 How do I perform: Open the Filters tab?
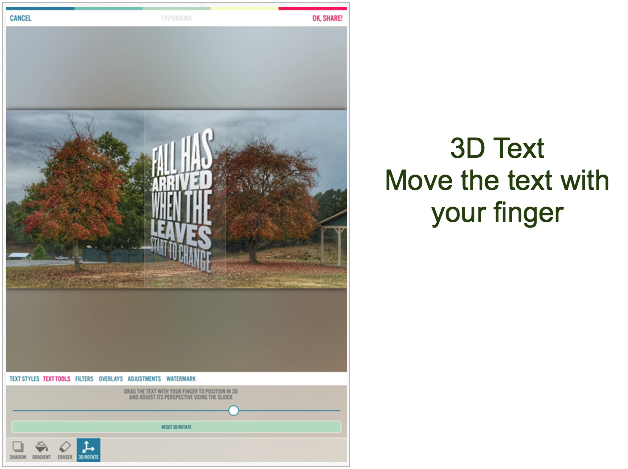(x=84, y=379)
